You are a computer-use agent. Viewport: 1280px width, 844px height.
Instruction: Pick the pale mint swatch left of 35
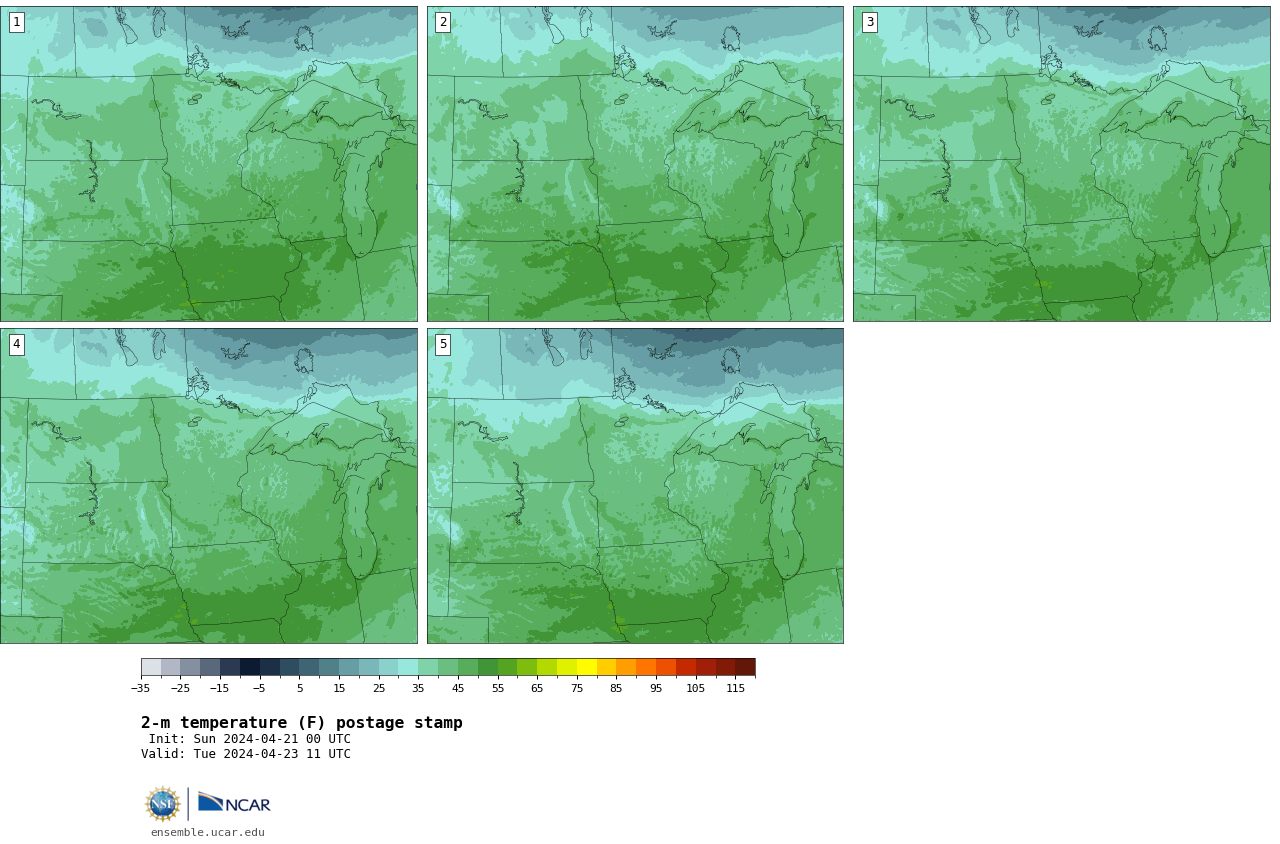point(408,667)
